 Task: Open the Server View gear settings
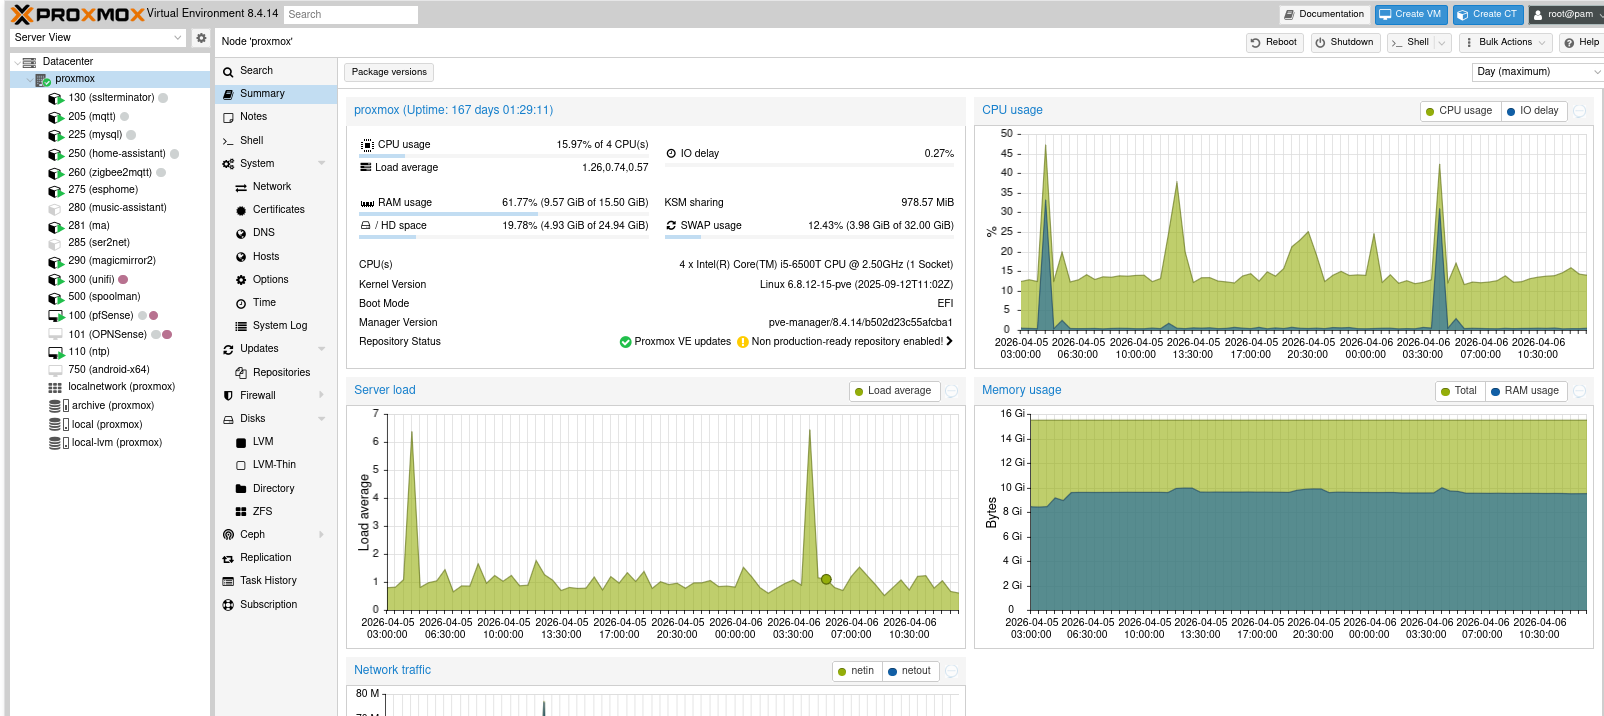[201, 38]
